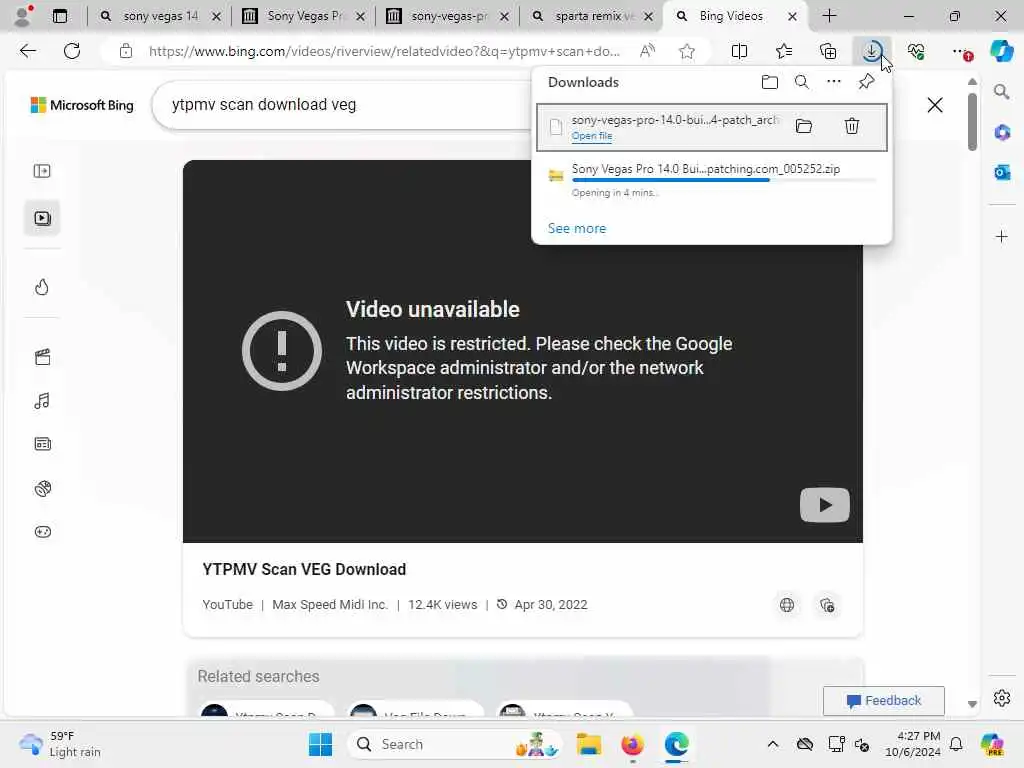Go to Microsoft Bing home logo
Screen dimensions: 1024x768
[x=82, y=105]
